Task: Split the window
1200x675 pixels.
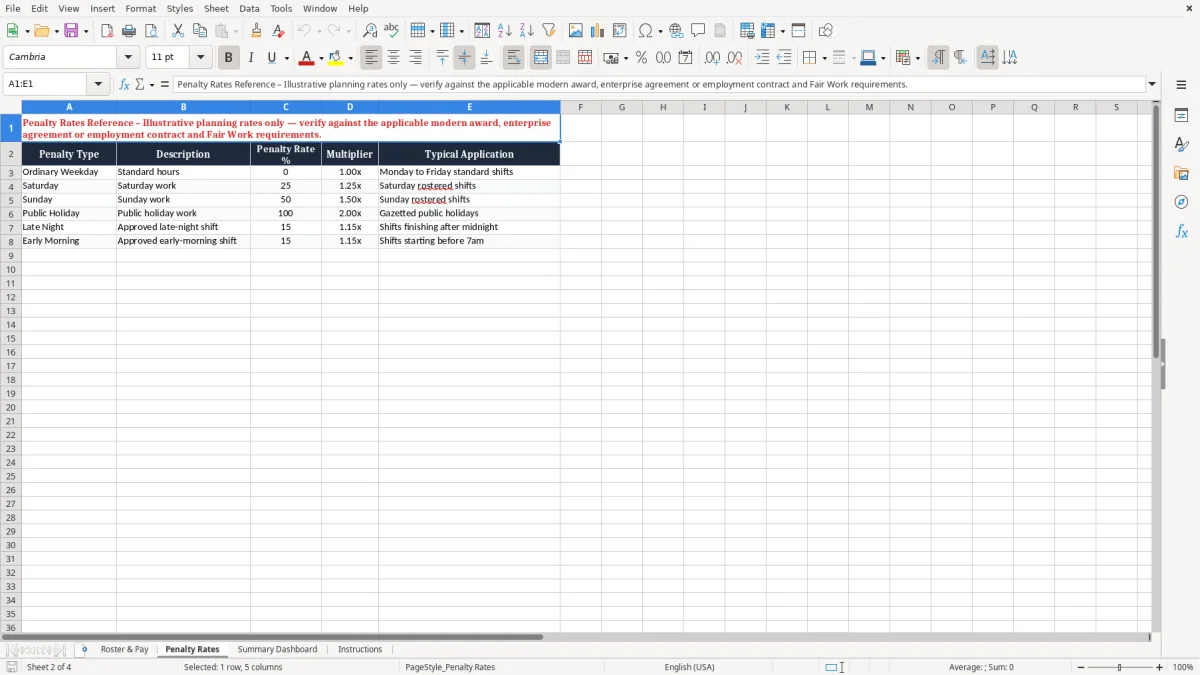Action: [x=798, y=31]
